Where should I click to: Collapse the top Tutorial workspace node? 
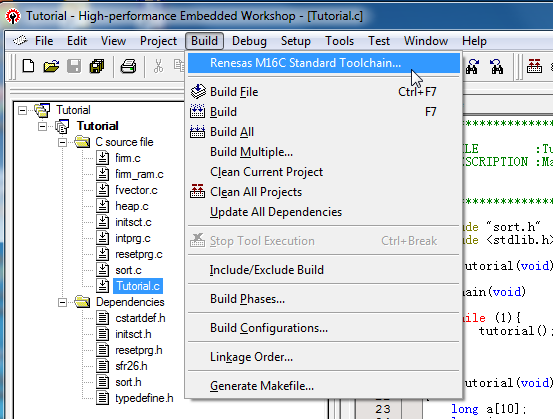pos(22,110)
